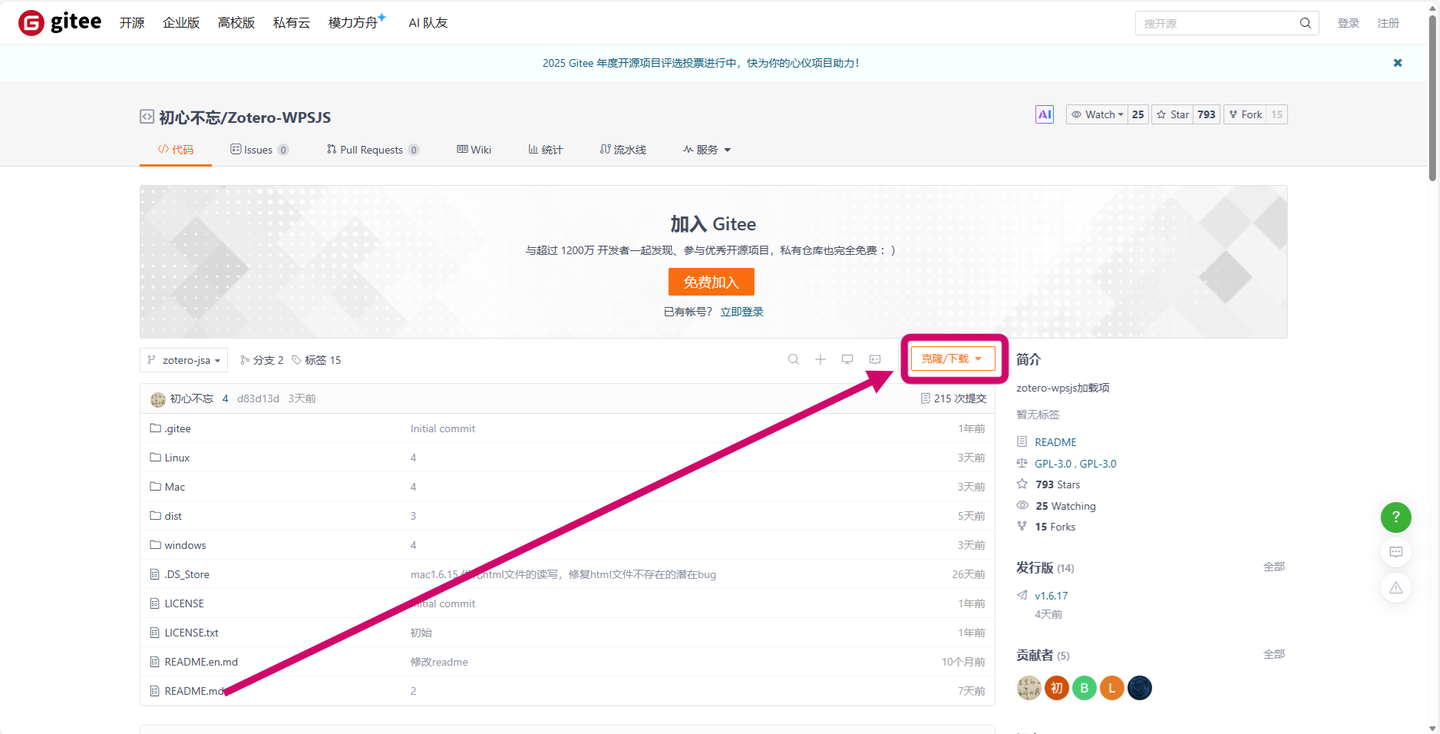
Task: Open the Pull Requests tab
Action: (373, 150)
